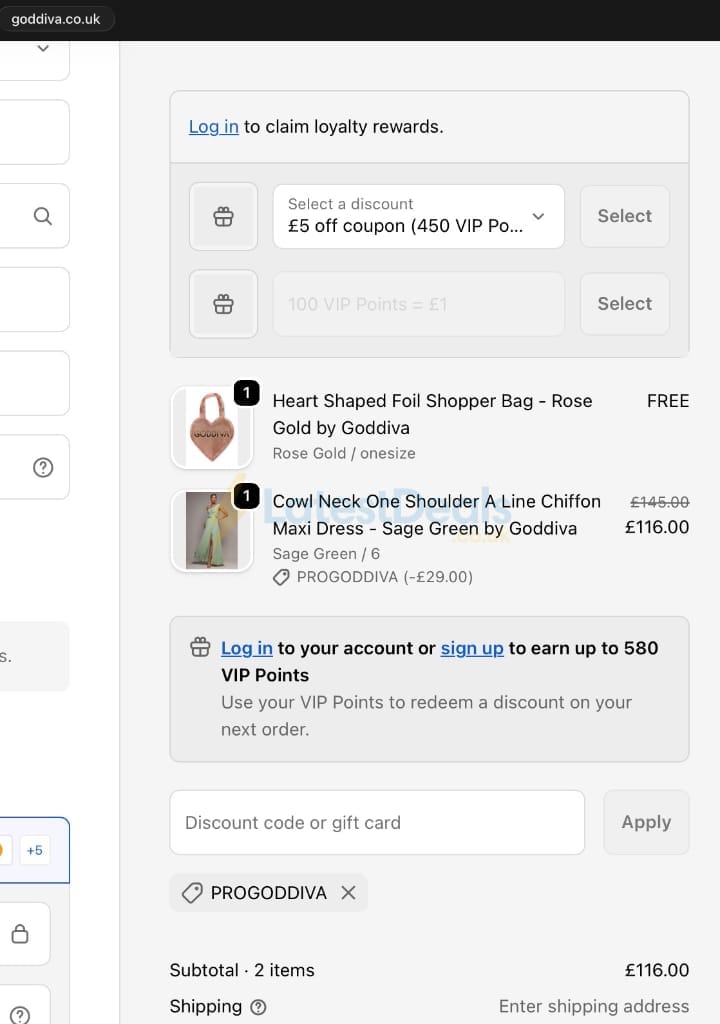Screen dimensions: 720x1024
Task: Click the padlock icon in left panel
Action: point(20,934)
